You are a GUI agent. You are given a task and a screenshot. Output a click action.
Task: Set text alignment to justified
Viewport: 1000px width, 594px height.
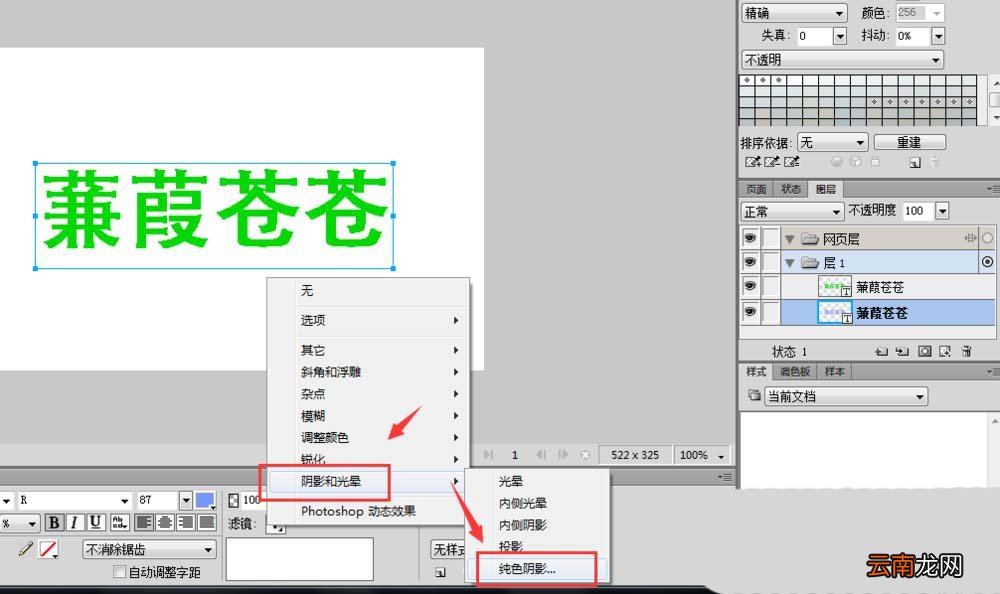click(207, 523)
